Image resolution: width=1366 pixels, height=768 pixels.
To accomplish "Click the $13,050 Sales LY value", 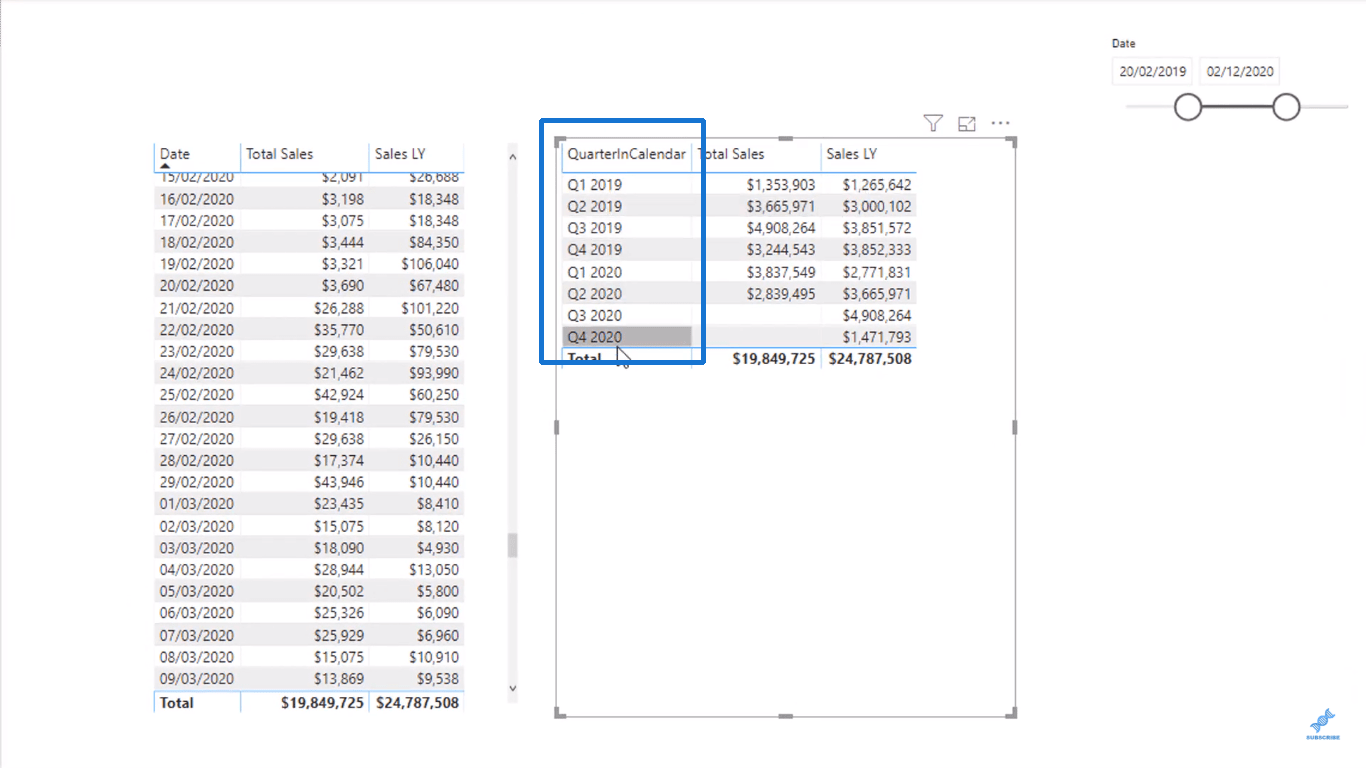I will [x=434, y=569].
